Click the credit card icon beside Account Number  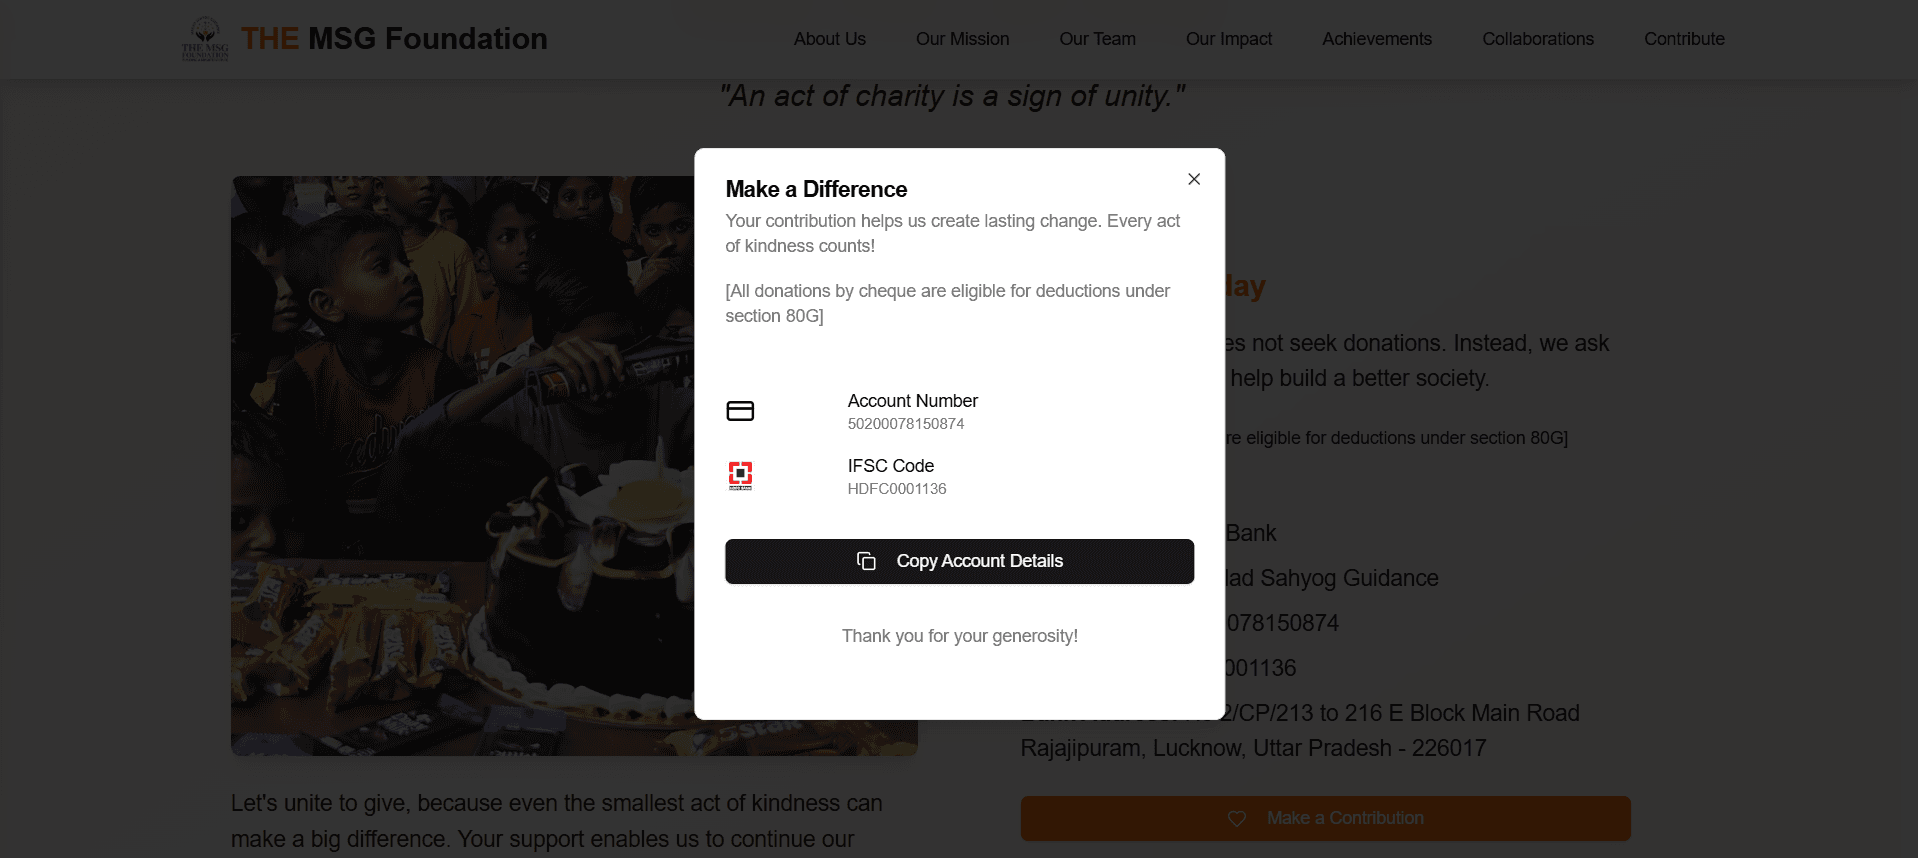[x=740, y=411]
